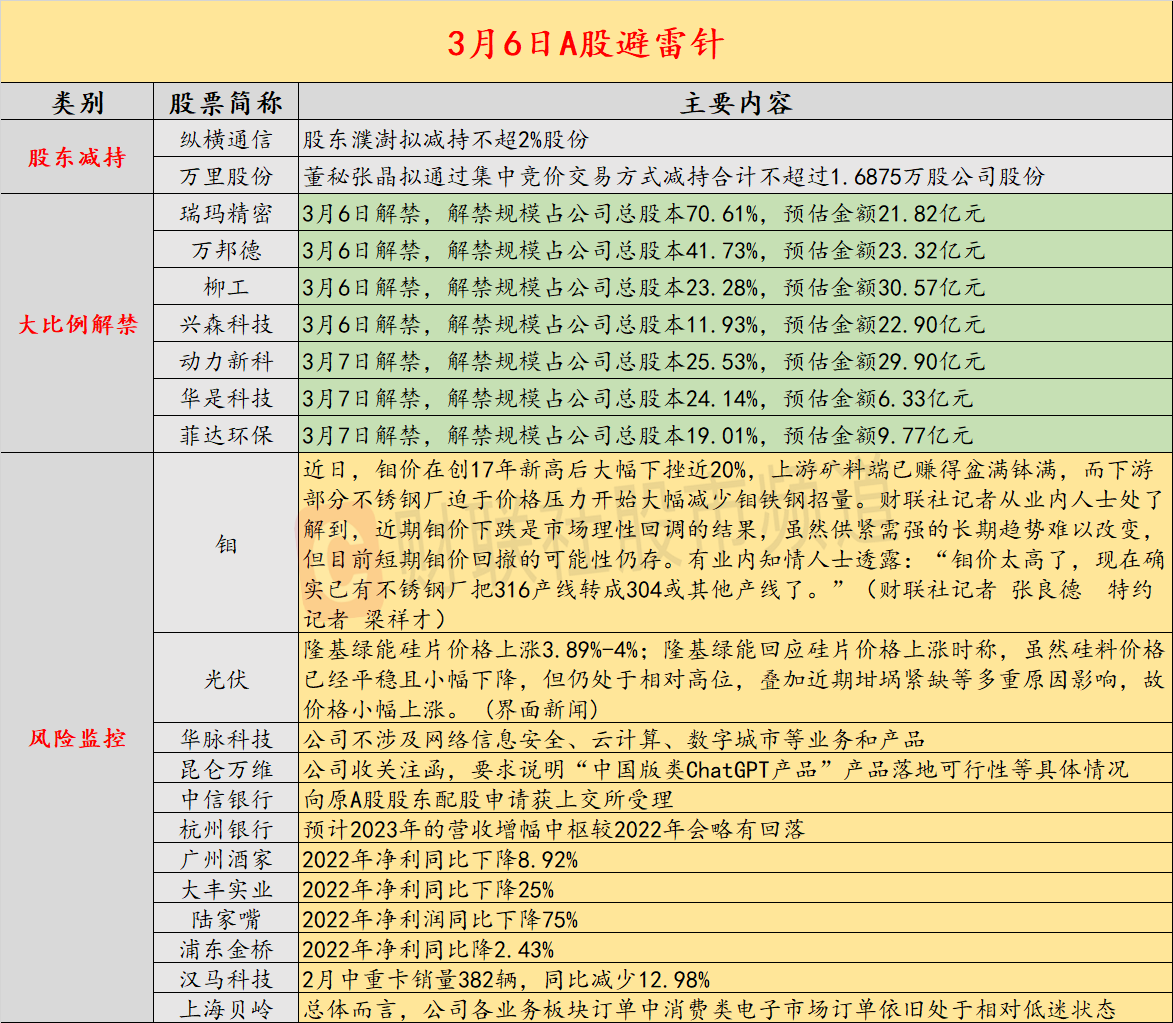Click the "动力新科" stock name
The width and height of the screenshot is (1173, 1023).
[x=226, y=361]
